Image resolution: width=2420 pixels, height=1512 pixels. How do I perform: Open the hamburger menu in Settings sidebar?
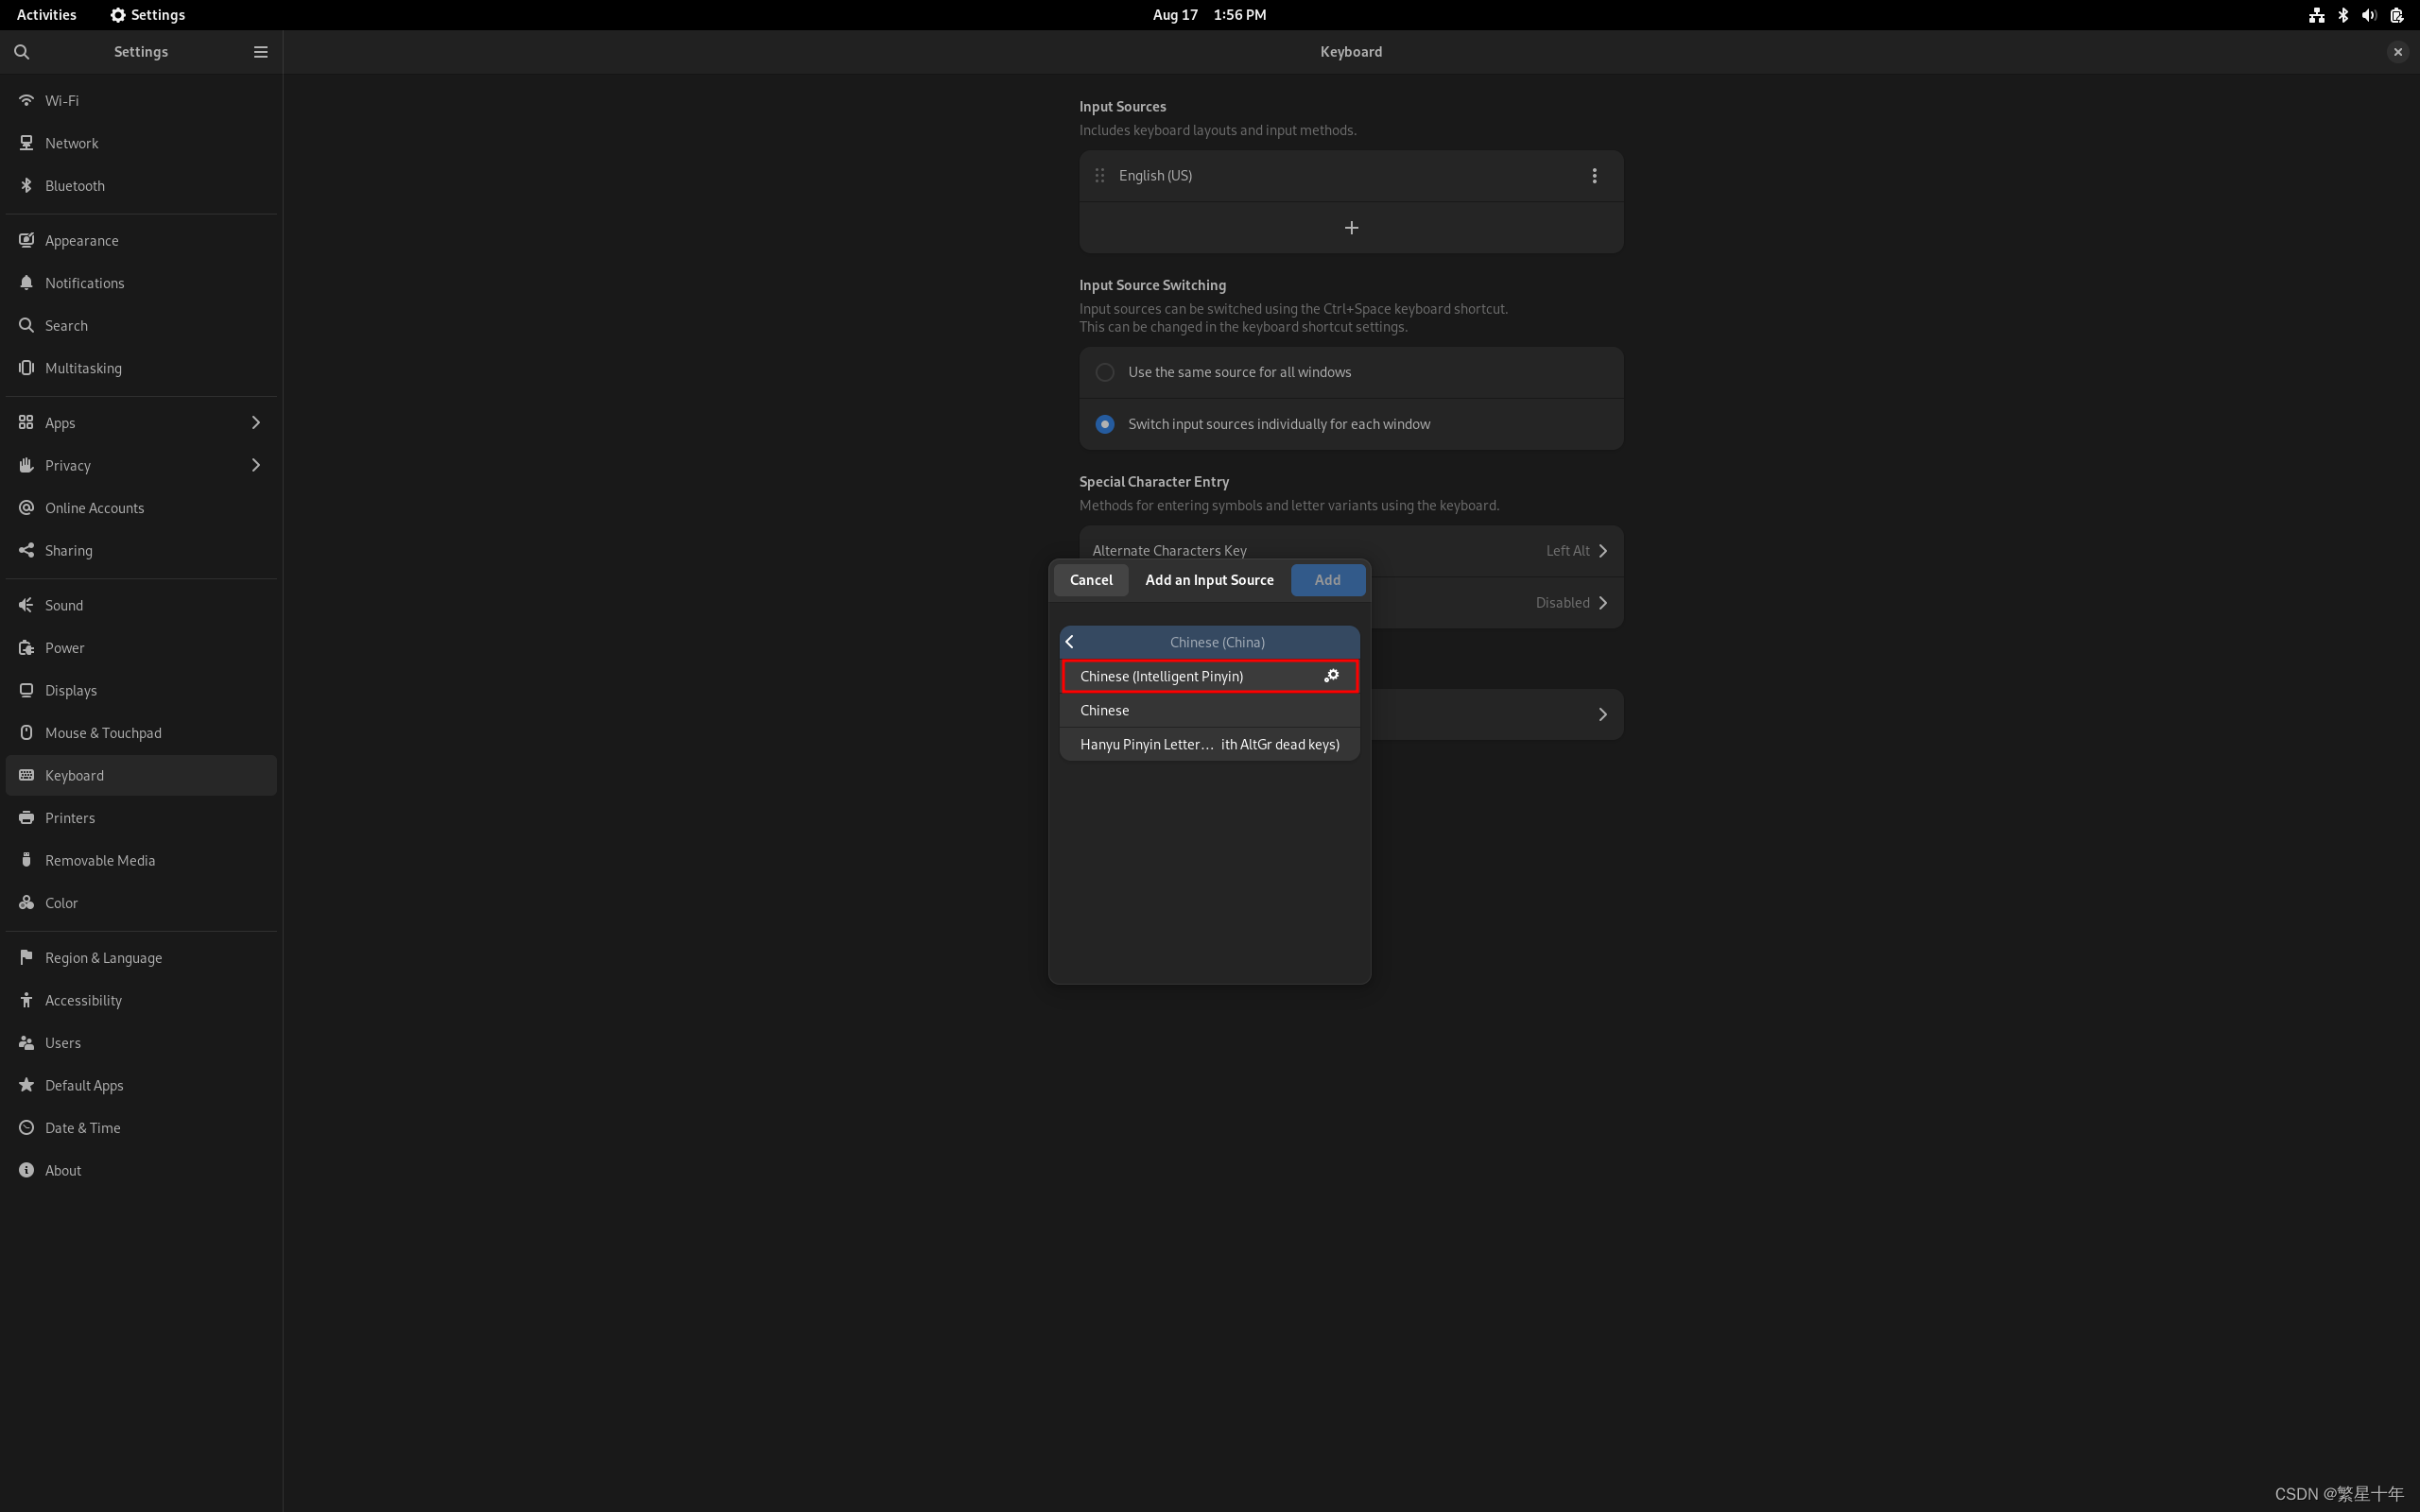[x=260, y=52]
